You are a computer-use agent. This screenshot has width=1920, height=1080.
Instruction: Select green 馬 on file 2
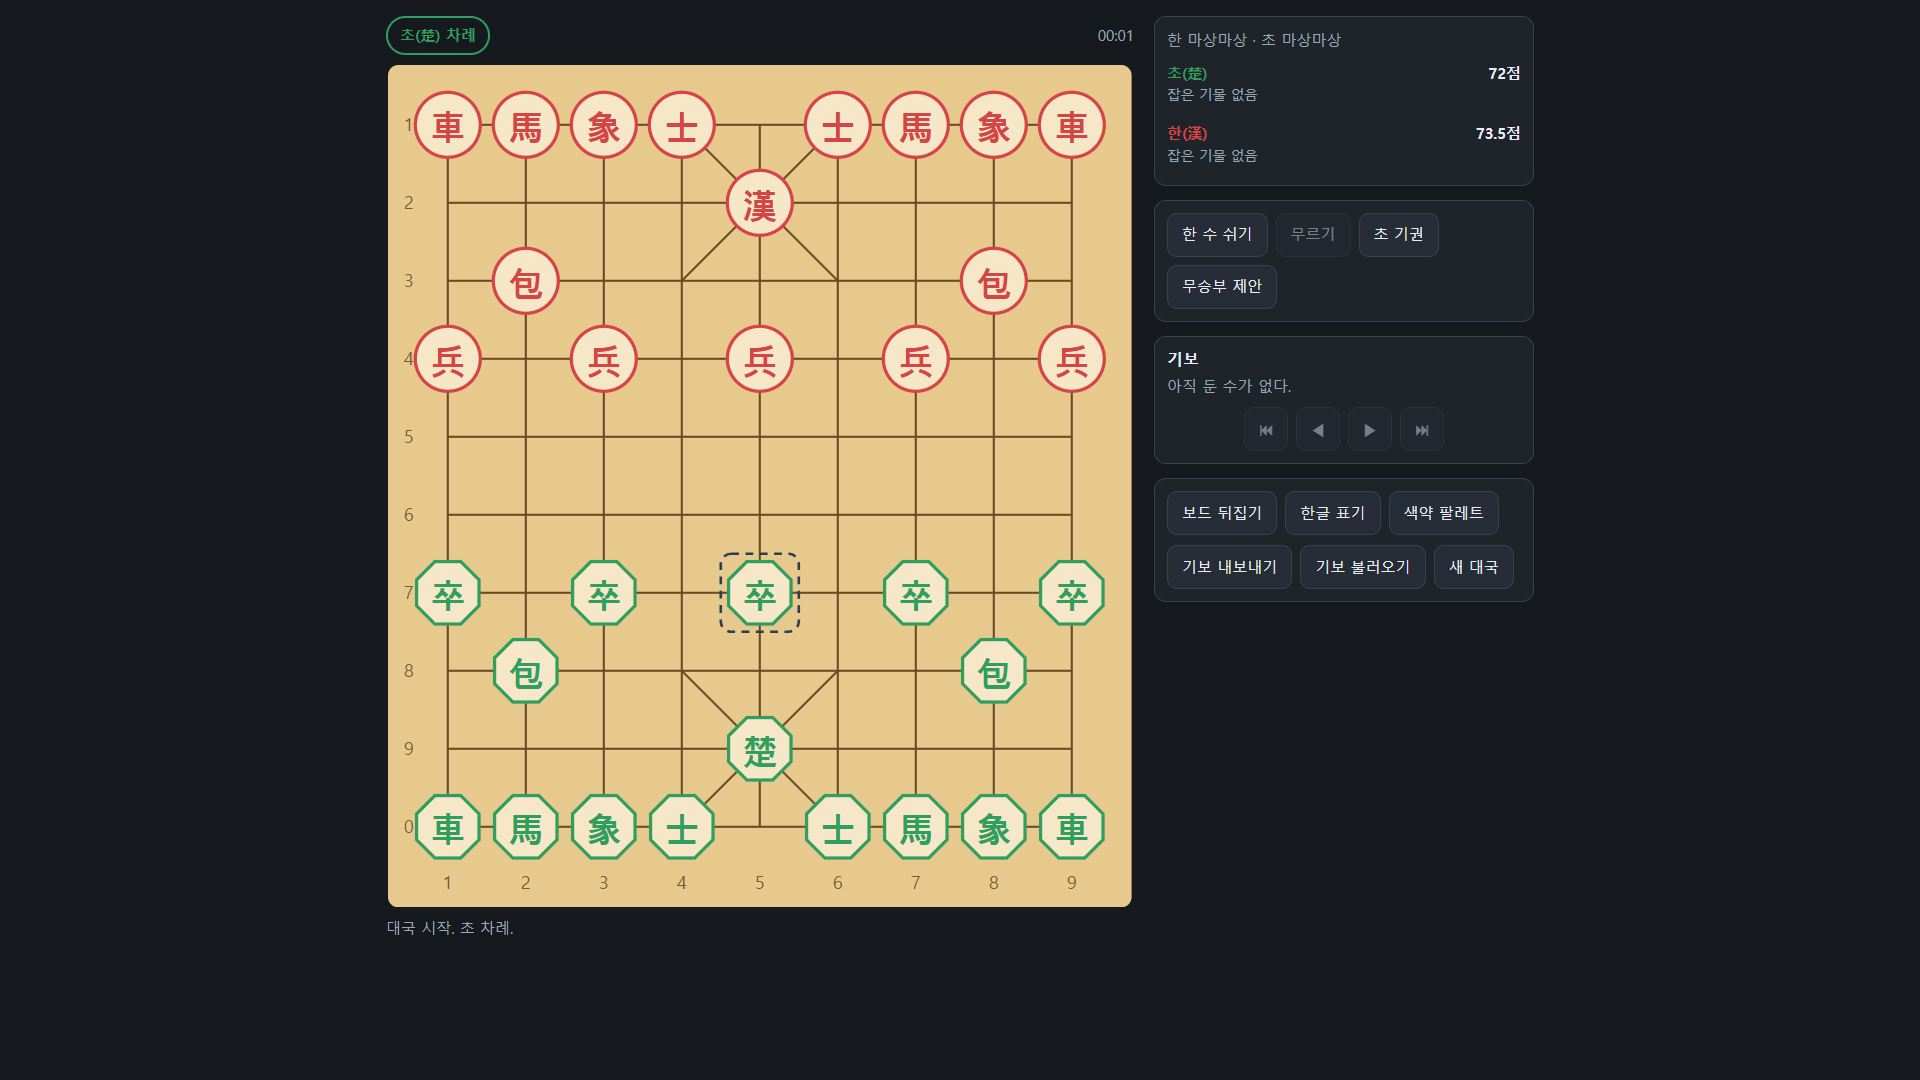[525, 827]
